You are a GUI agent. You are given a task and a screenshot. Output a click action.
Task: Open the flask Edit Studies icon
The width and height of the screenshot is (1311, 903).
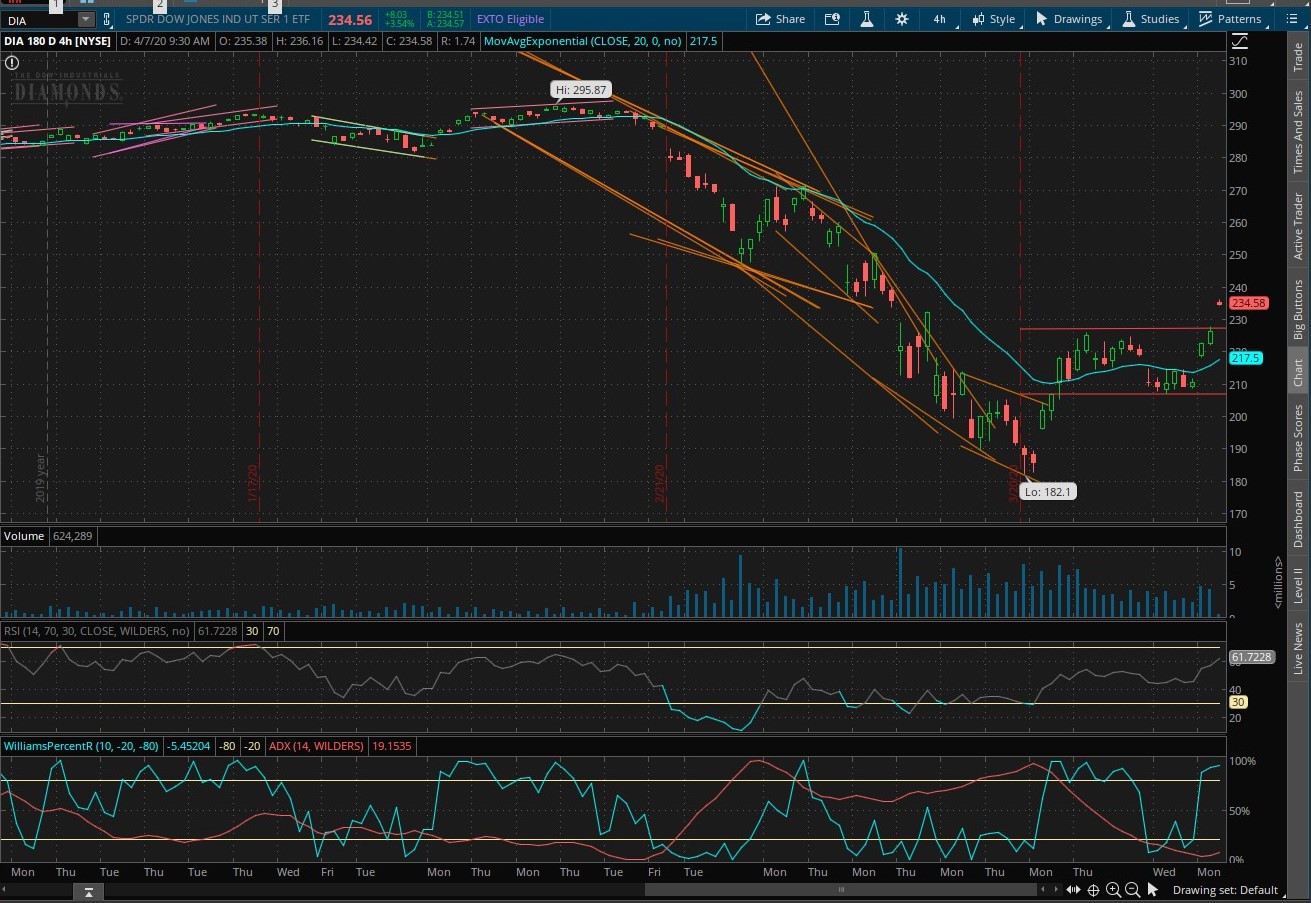pyautogui.click(x=867, y=19)
